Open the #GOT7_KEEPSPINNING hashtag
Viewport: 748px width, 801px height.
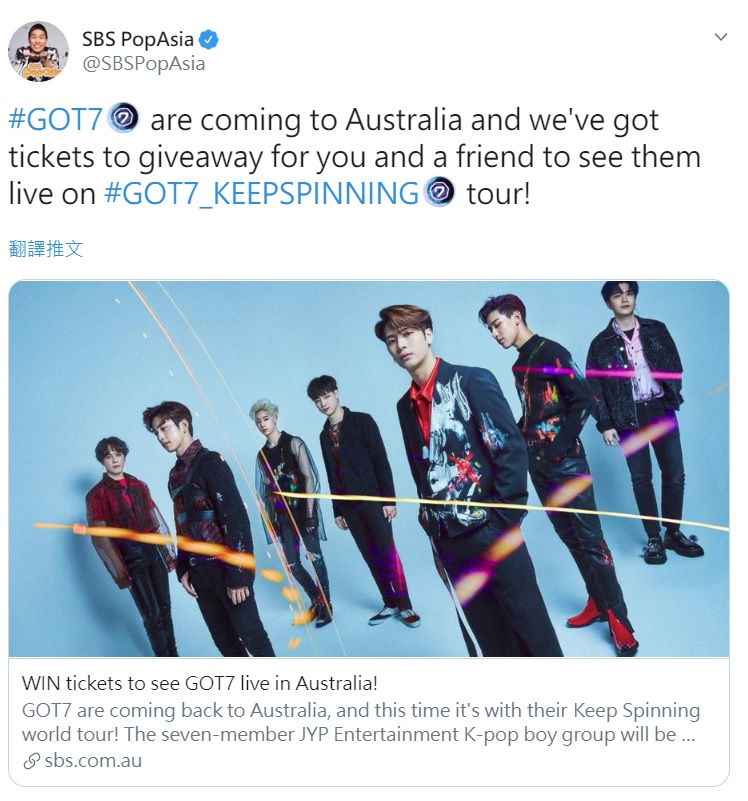[261, 193]
